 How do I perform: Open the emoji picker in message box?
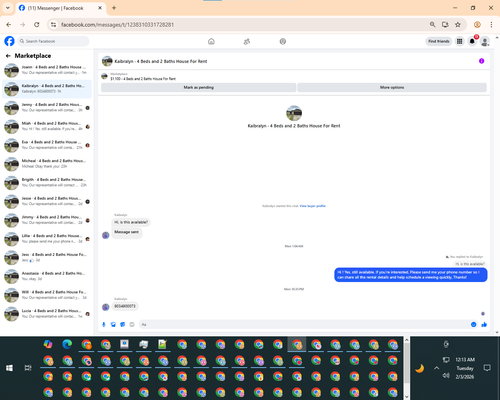point(473,324)
